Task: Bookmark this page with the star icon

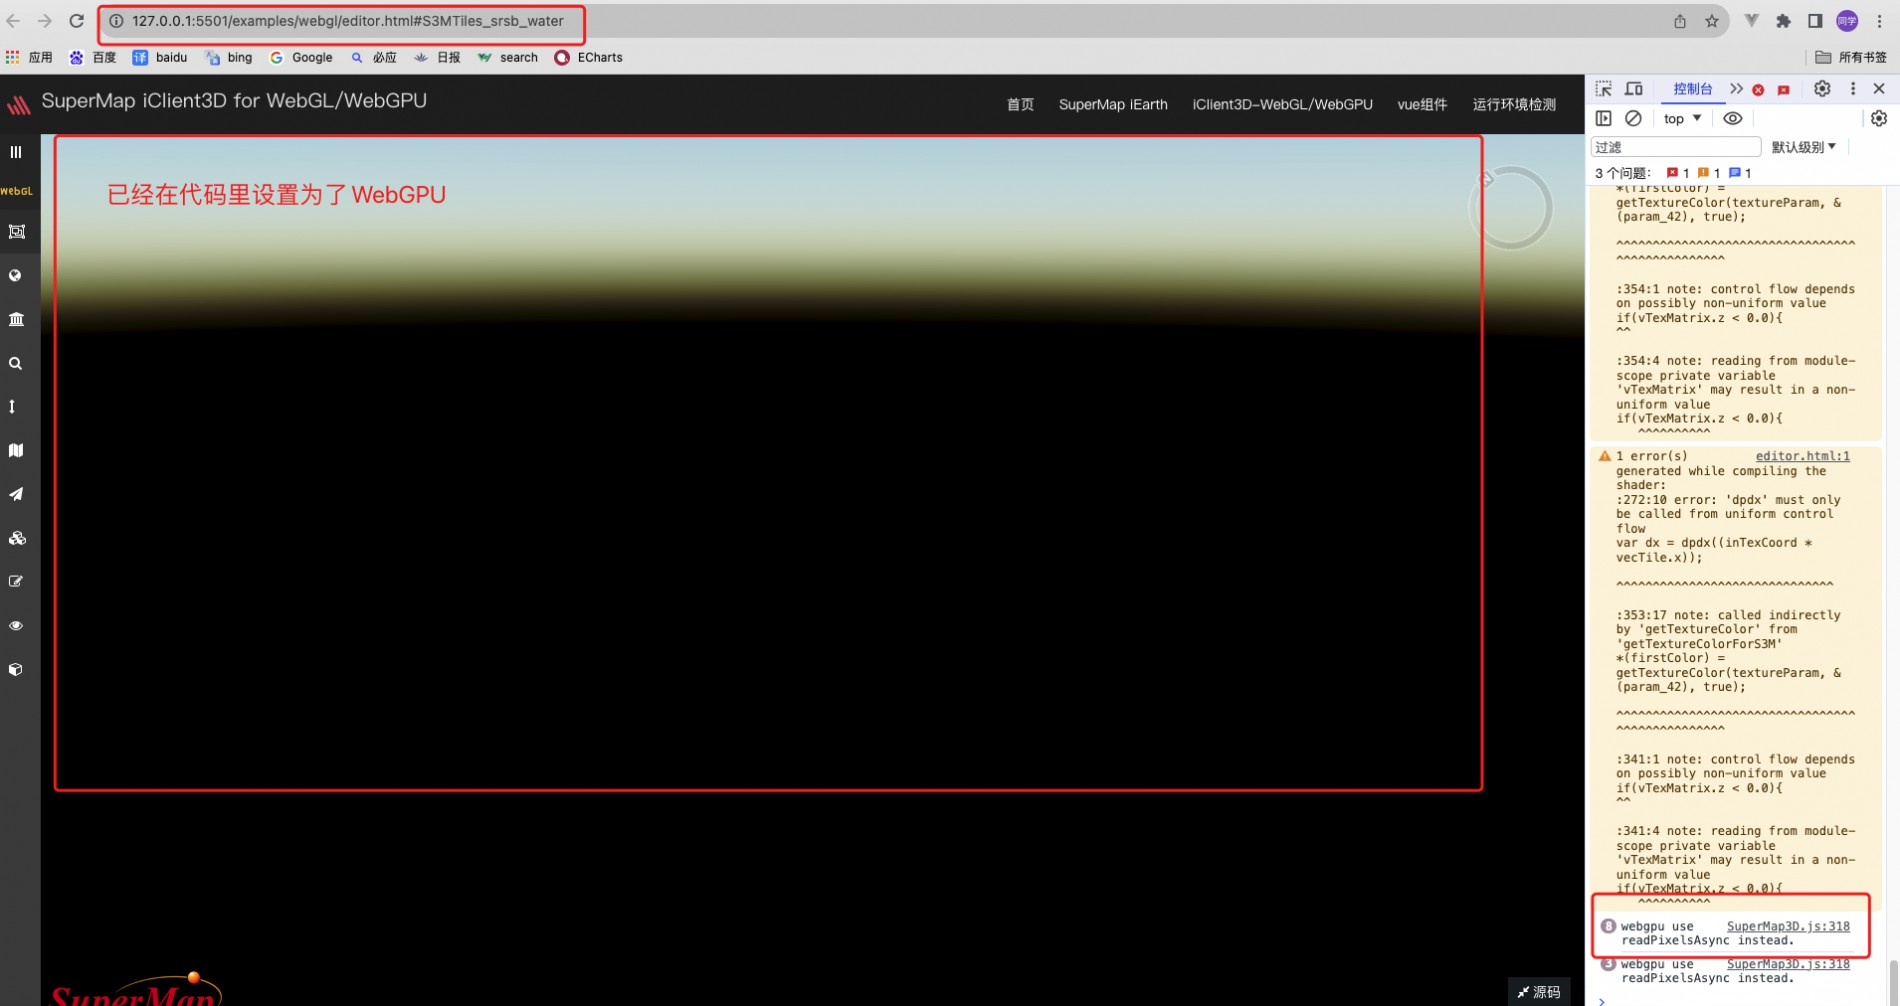Action: click(1712, 21)
